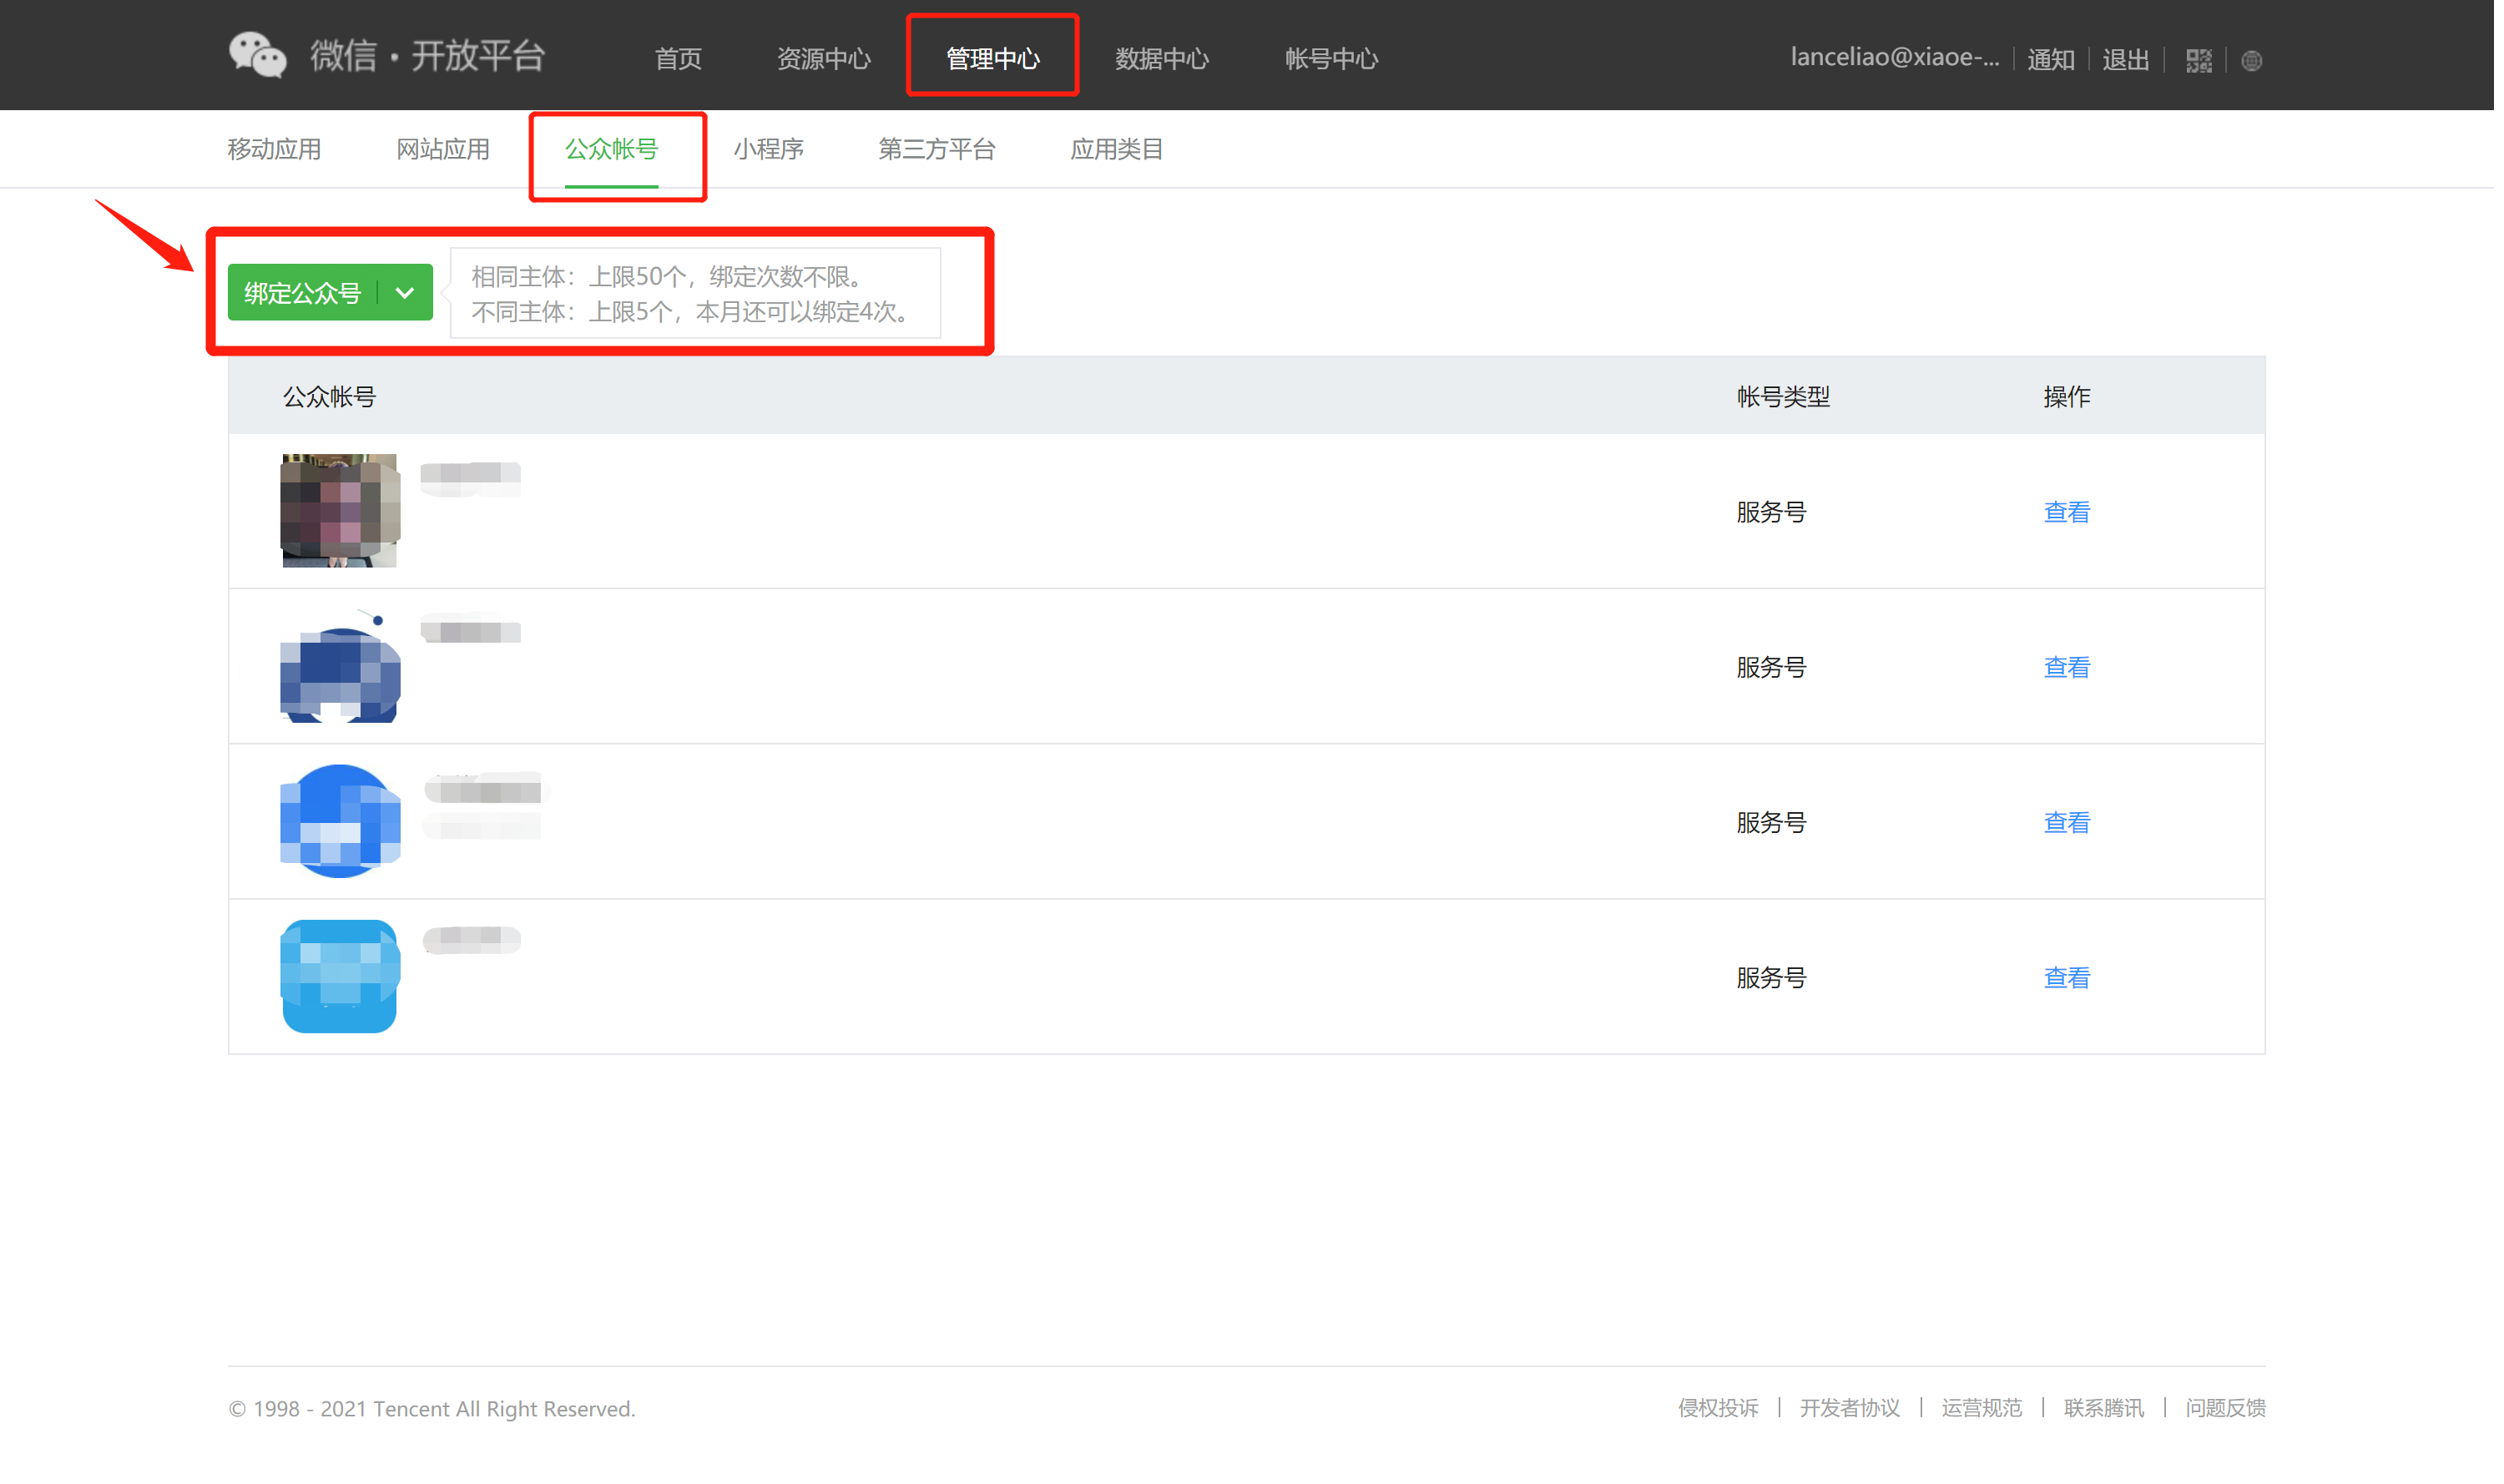Screen dimensions: 2504x1484
Task: Click the first account's dark pixelated avatar
Action: [x=341, y=513]
